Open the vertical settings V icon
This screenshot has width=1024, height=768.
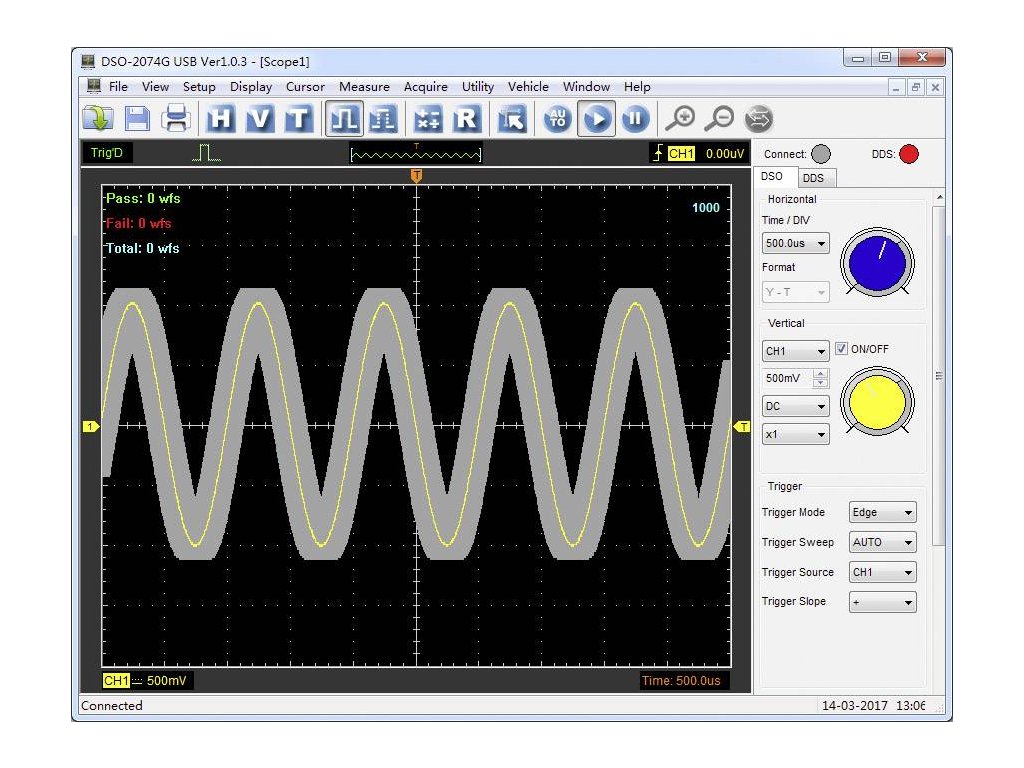point(259,119)
